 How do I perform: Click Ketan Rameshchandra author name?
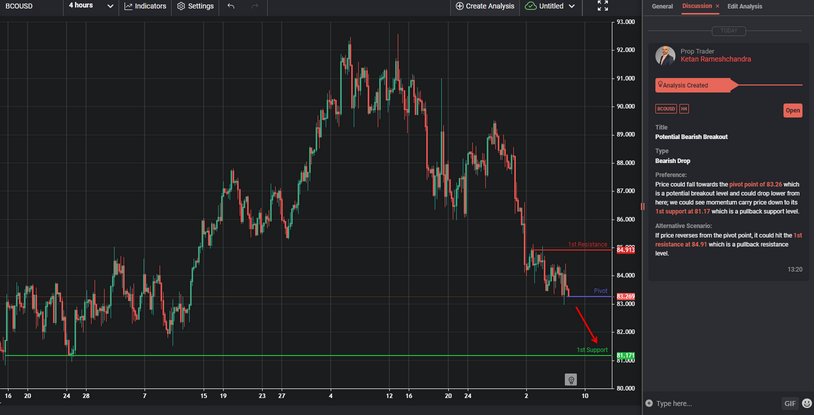[716, 59]
